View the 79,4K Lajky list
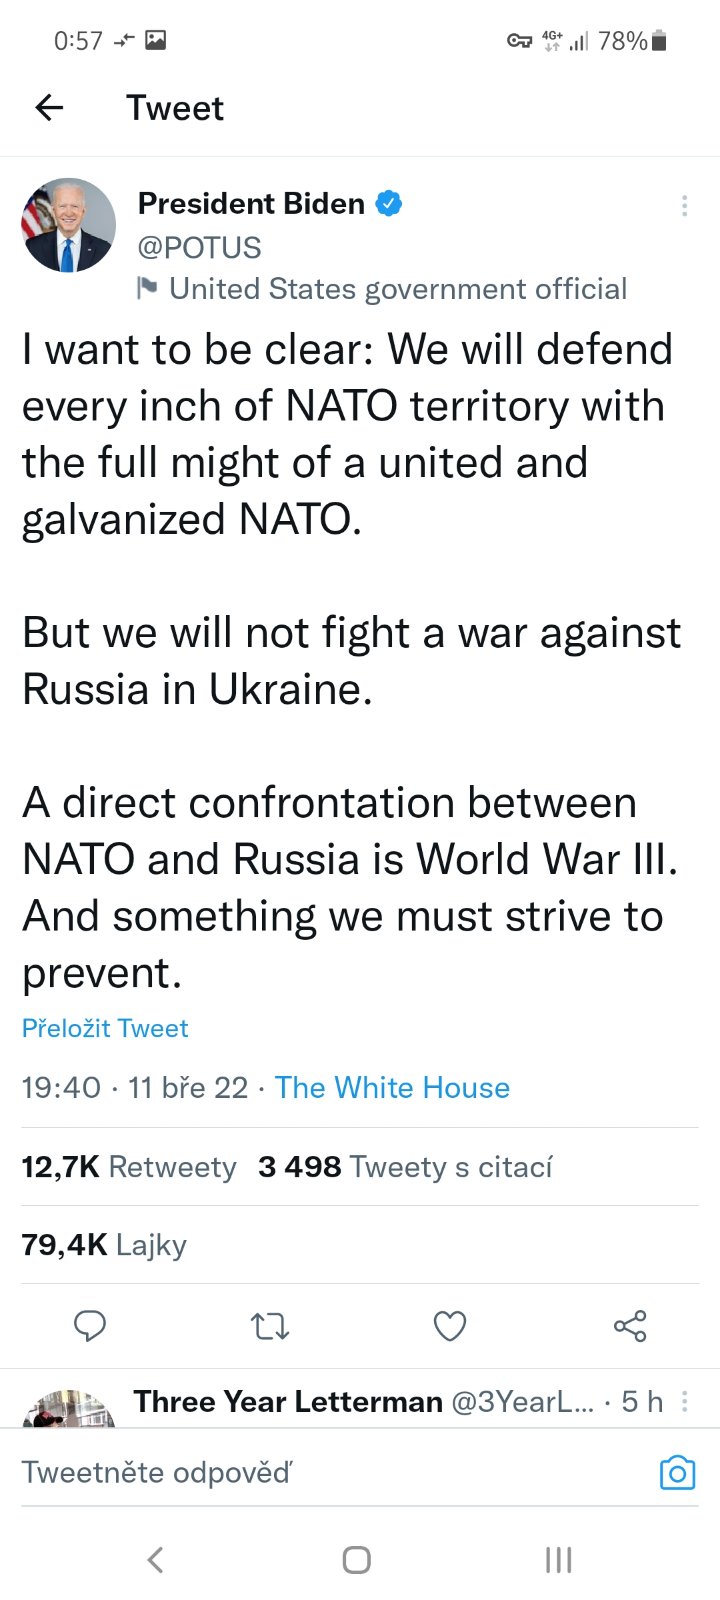 (x=104, y=1245)
